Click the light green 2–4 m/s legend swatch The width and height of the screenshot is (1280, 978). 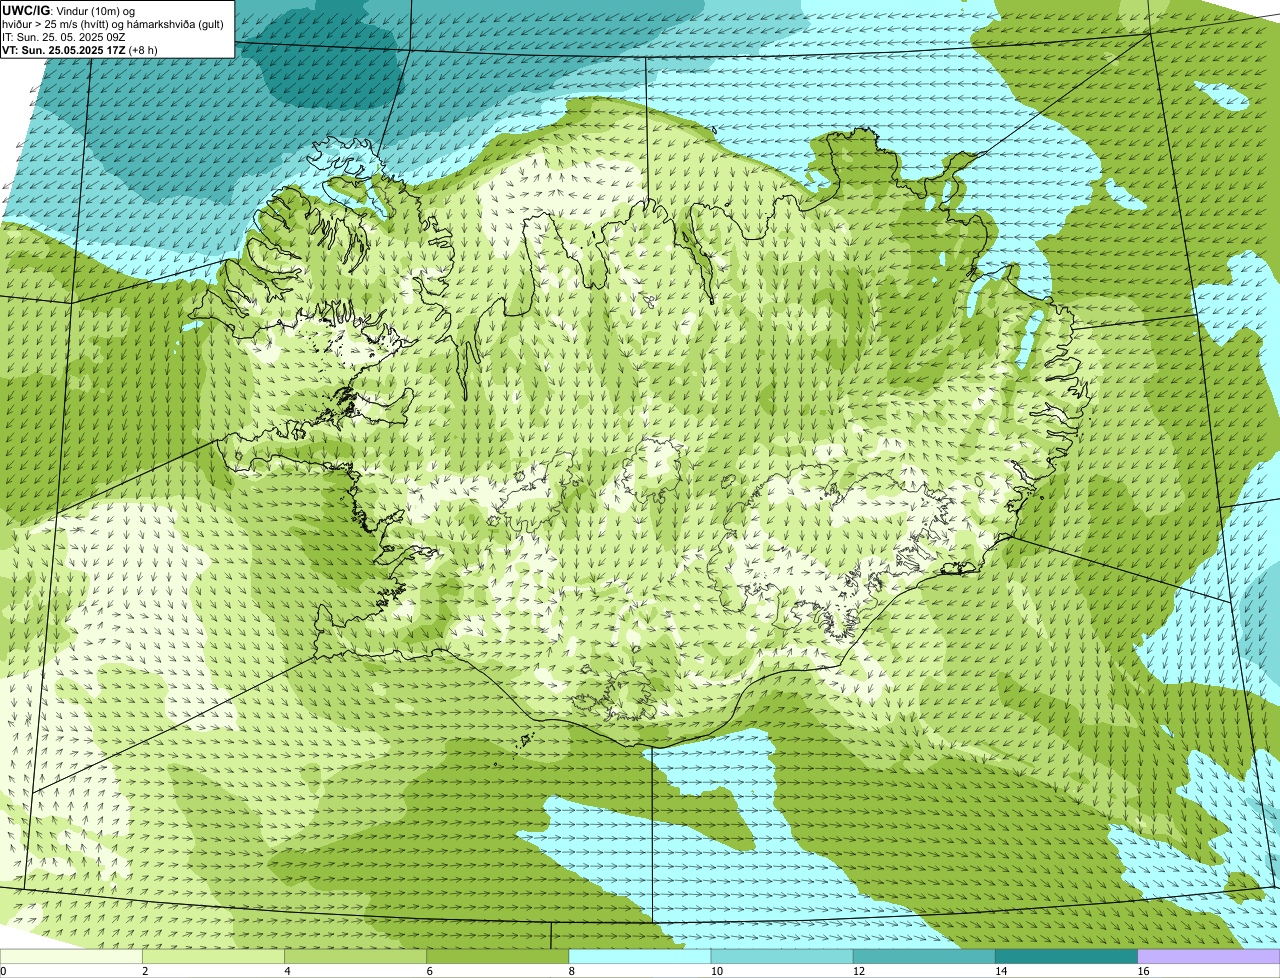(x=213, y=956)
